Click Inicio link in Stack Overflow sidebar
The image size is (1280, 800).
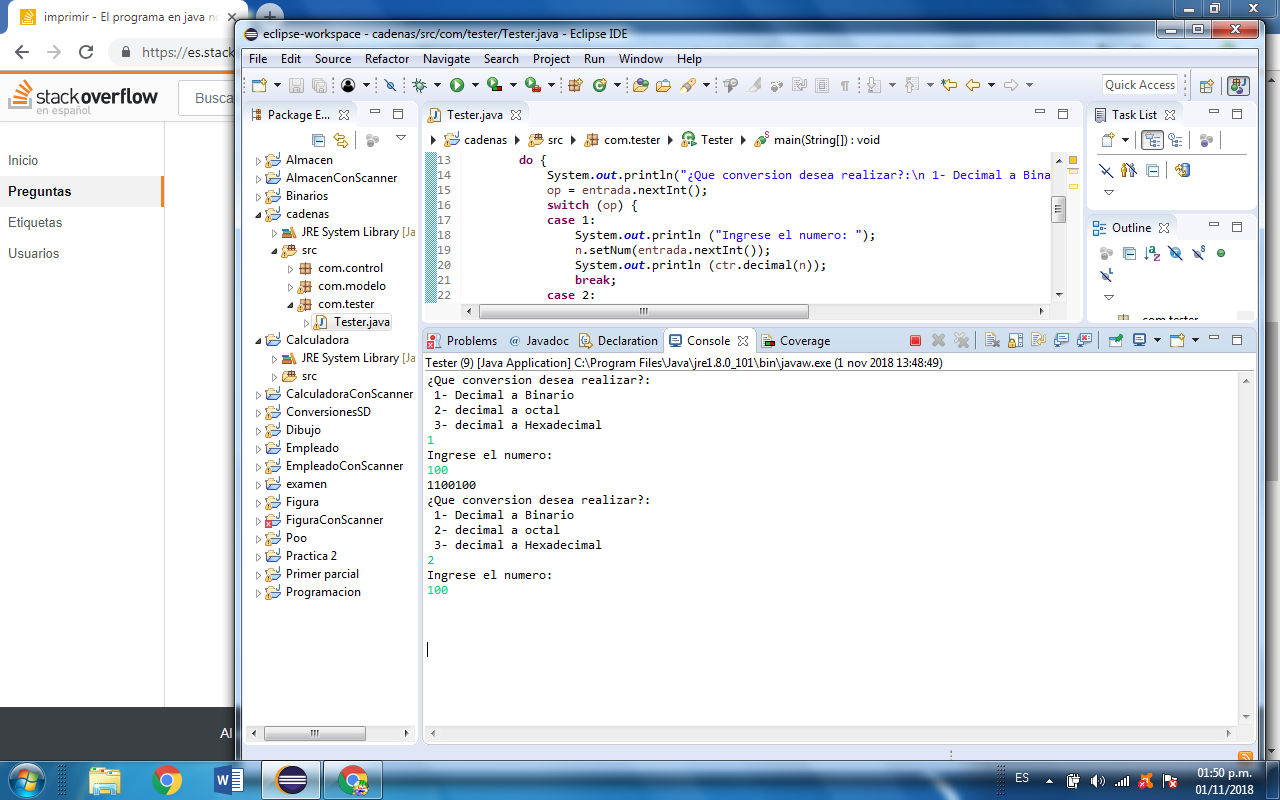click(23, 160)
